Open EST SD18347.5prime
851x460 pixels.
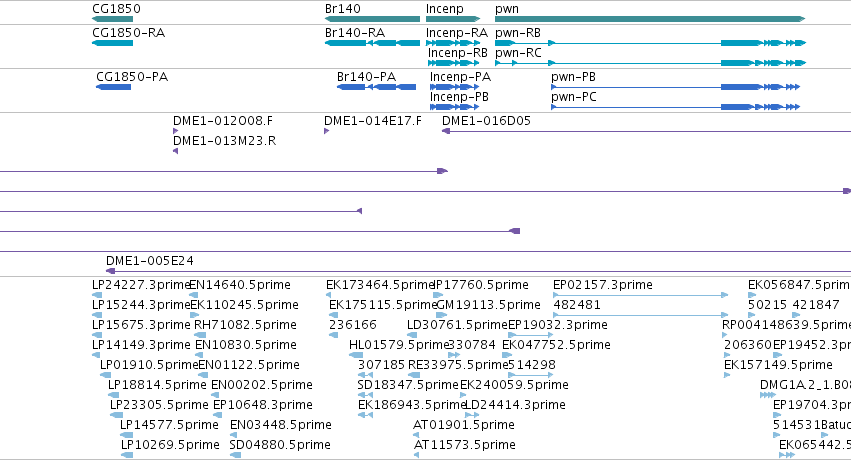tap(408, 385)
